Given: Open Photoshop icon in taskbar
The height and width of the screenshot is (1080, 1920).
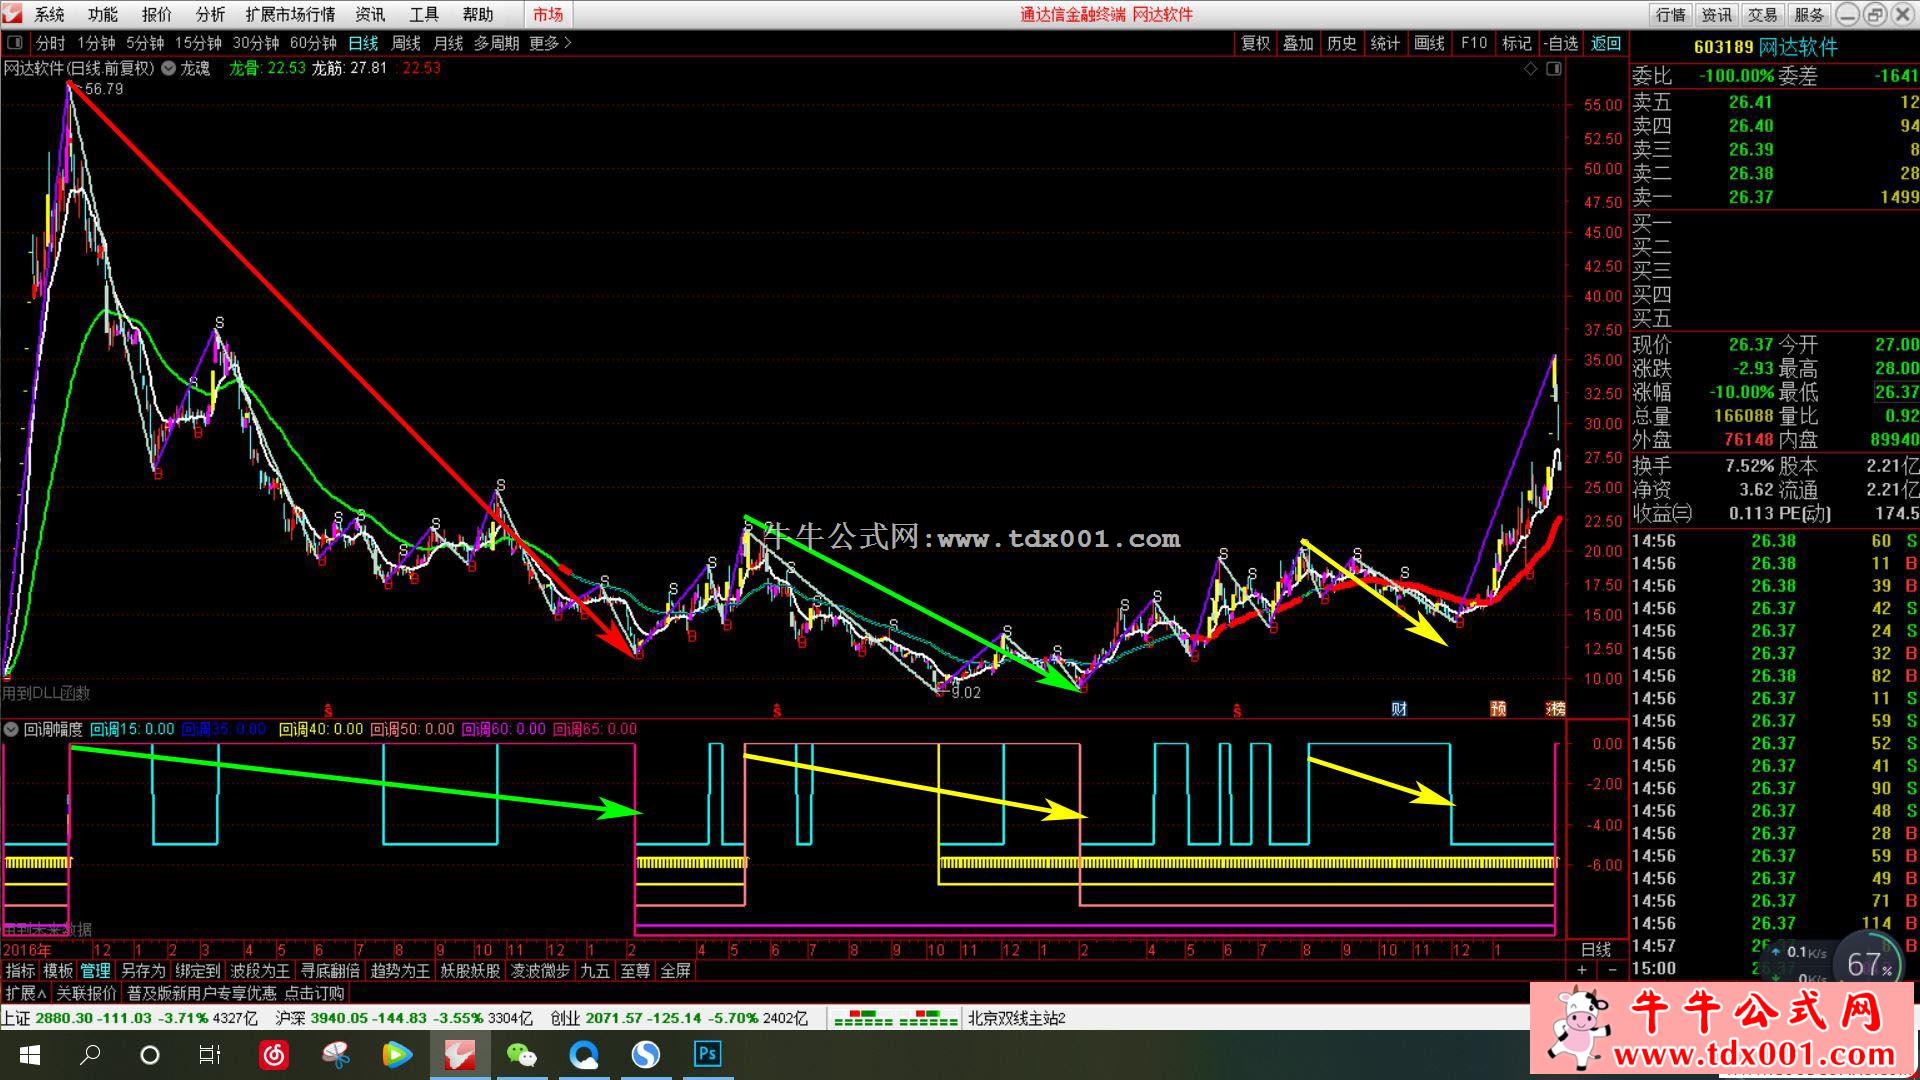Looking at the screenshot, I should (708, 1054).
